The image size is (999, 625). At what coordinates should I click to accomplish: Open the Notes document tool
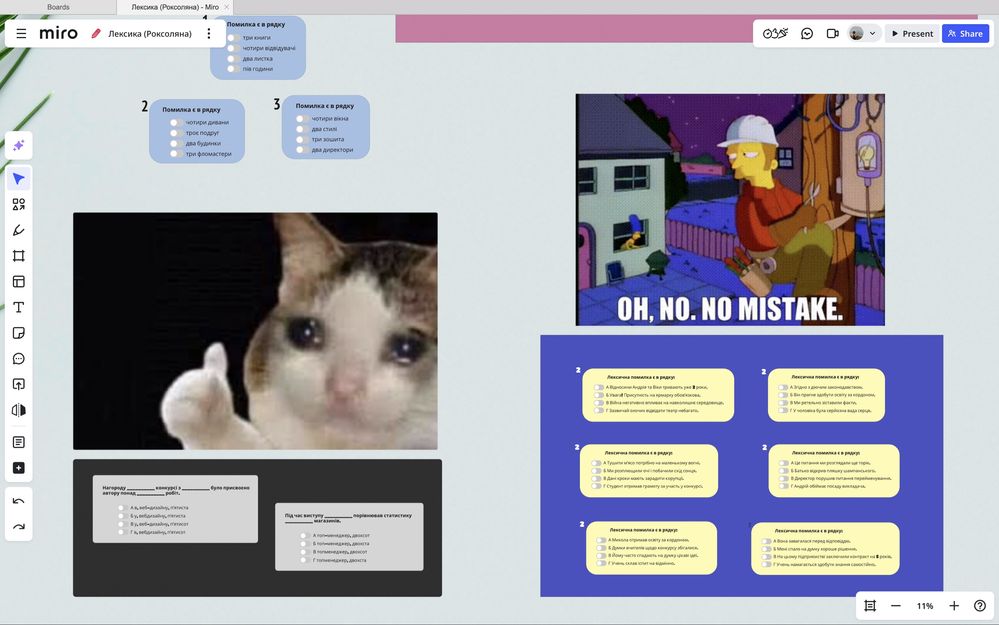[x=18, y=442]
